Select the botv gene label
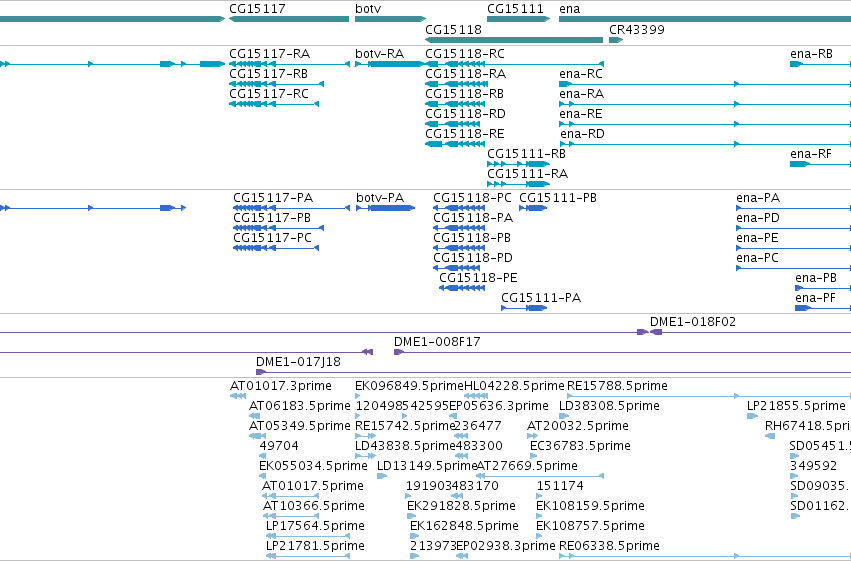Image resolution: width=851 pixels, height=561 pixels. pyautogui.click(x=368, y=9)
